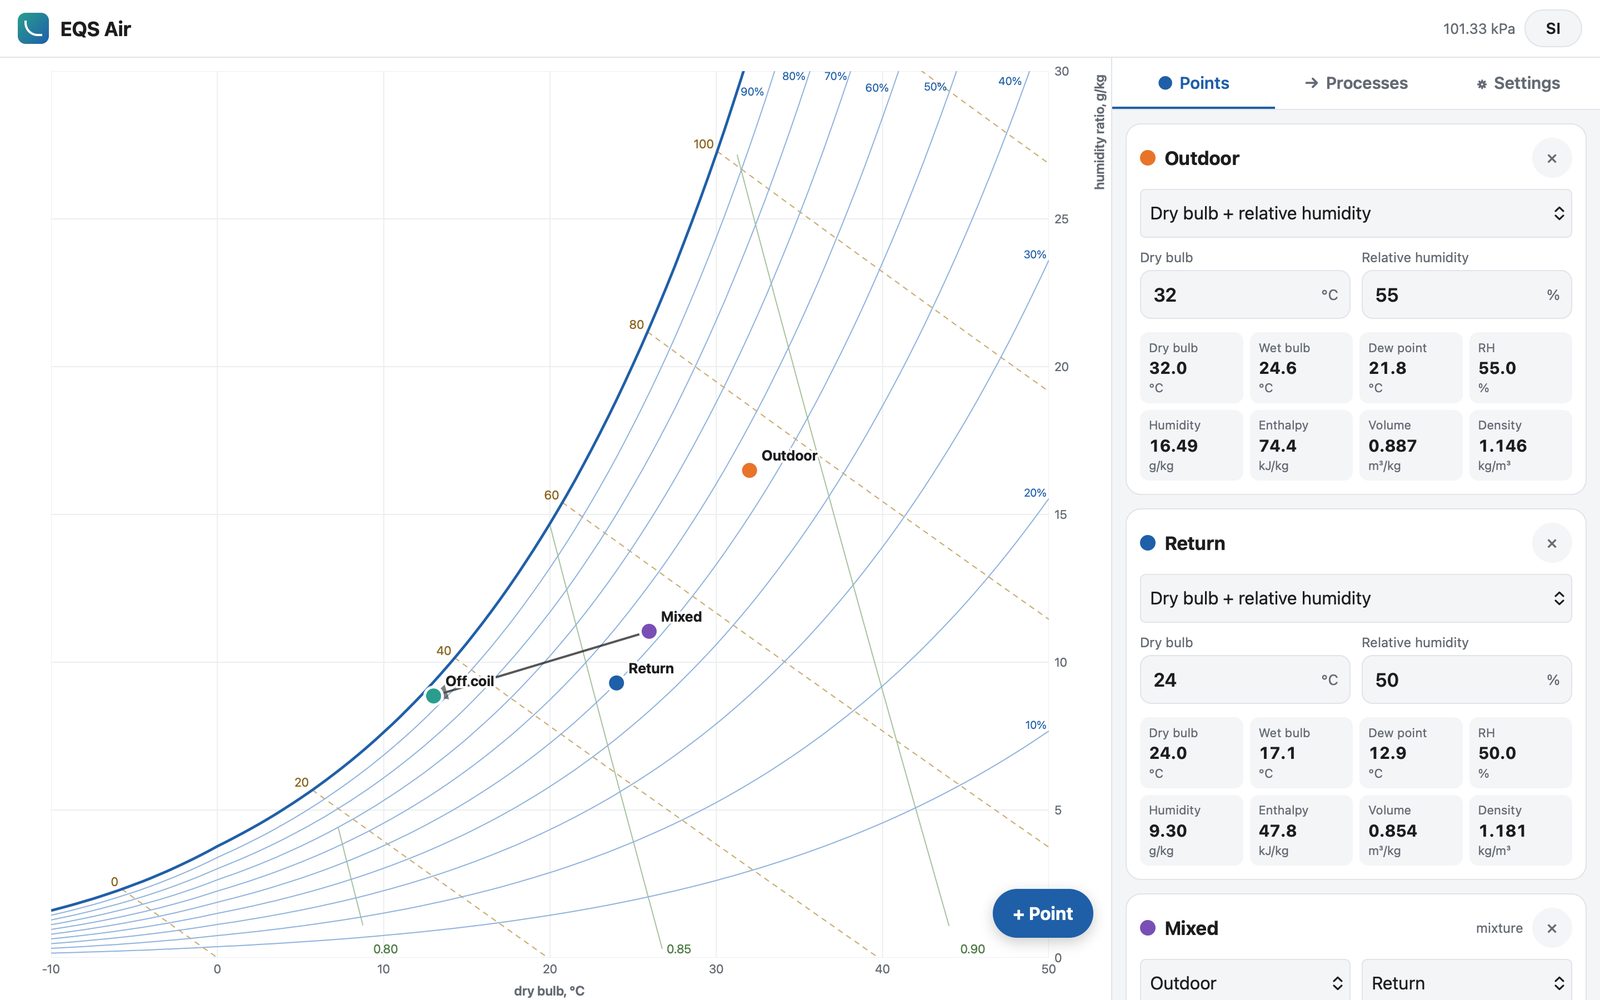
Task: Click the blue Return color dot in panel
Action: point(1148,543)
